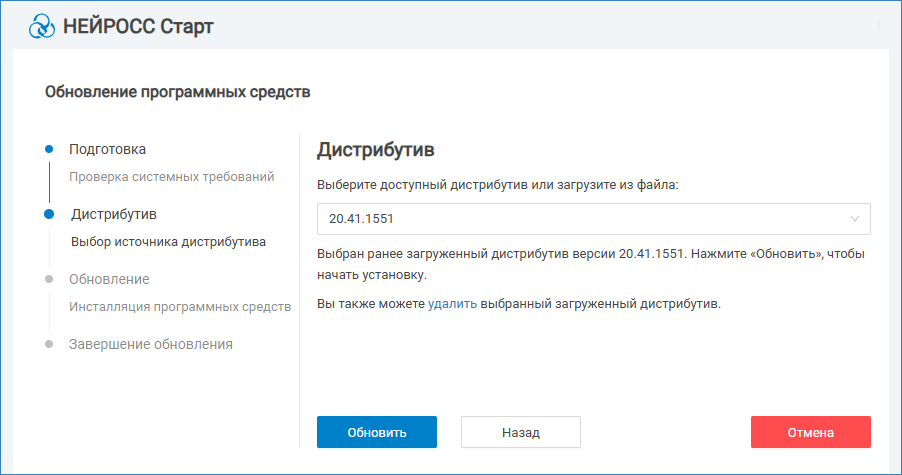Click the grey bullet beside the Обновление step

pos(49,279)
